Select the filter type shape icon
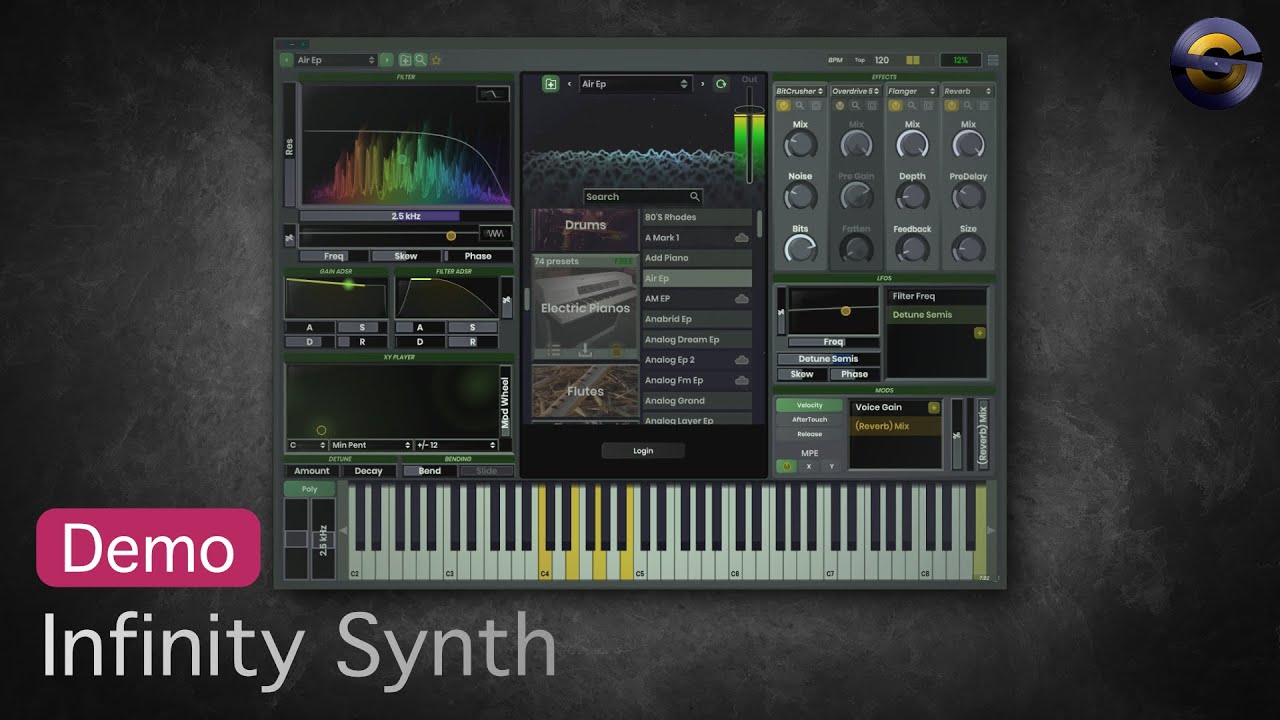1280x720 pixels. click(x=493, y=94)
